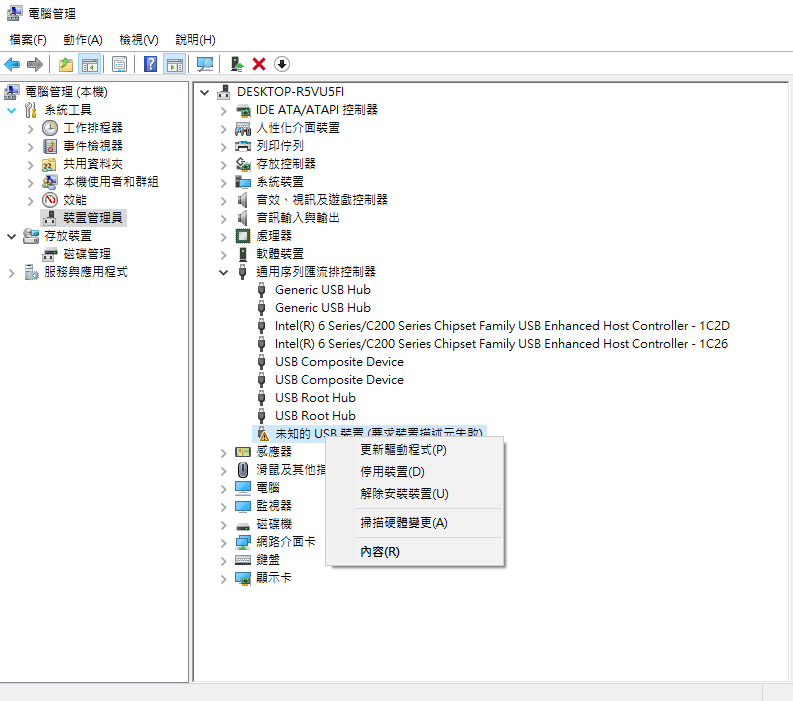Screen dimensions: 793x701
Task: Click the red X uninstall device icon
Action: [259, 64]
